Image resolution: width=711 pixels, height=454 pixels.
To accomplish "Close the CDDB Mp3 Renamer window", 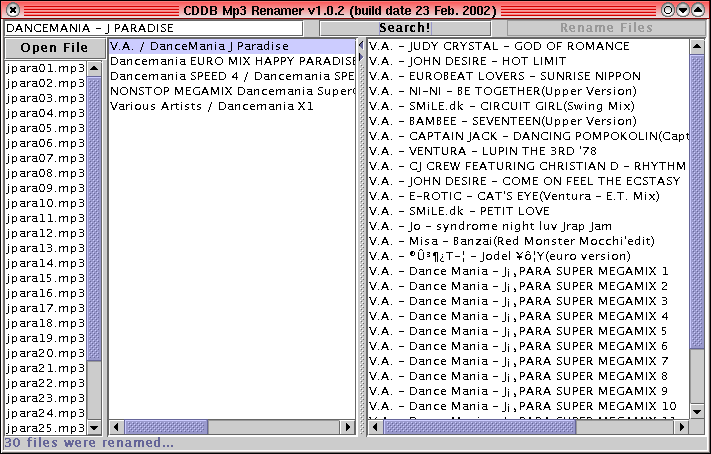I will 13,10.
